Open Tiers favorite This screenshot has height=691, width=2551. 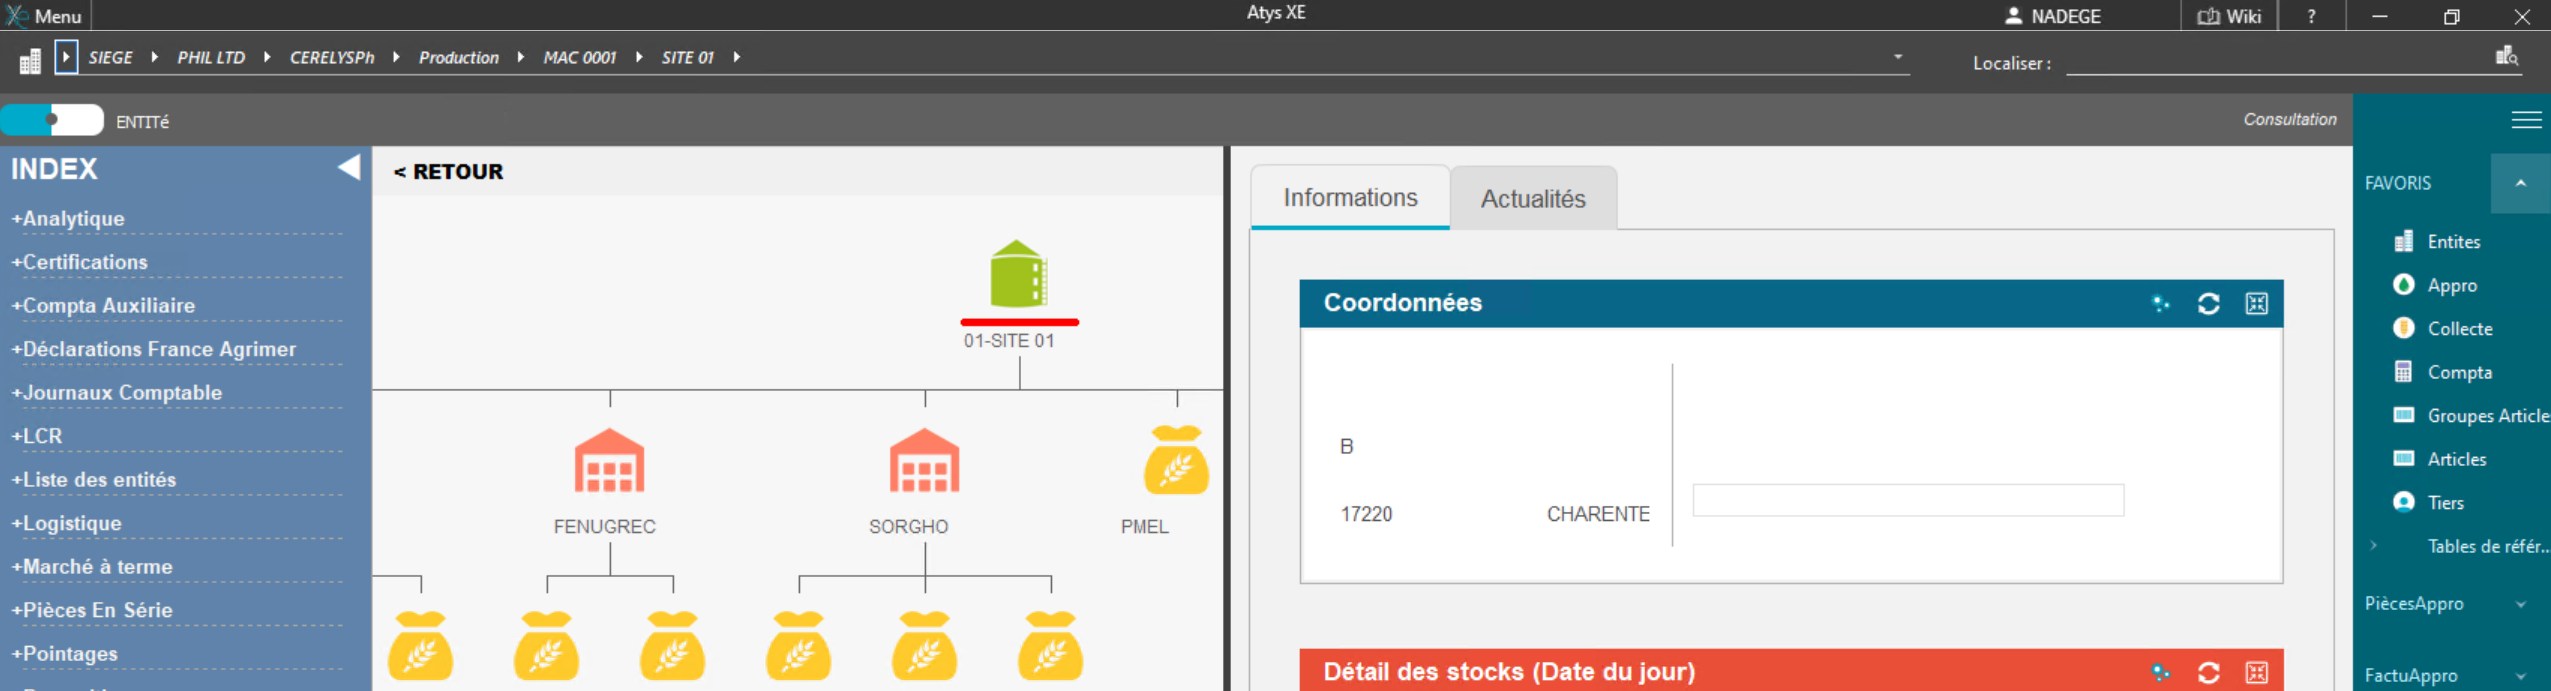click(x=2428, y=502)
